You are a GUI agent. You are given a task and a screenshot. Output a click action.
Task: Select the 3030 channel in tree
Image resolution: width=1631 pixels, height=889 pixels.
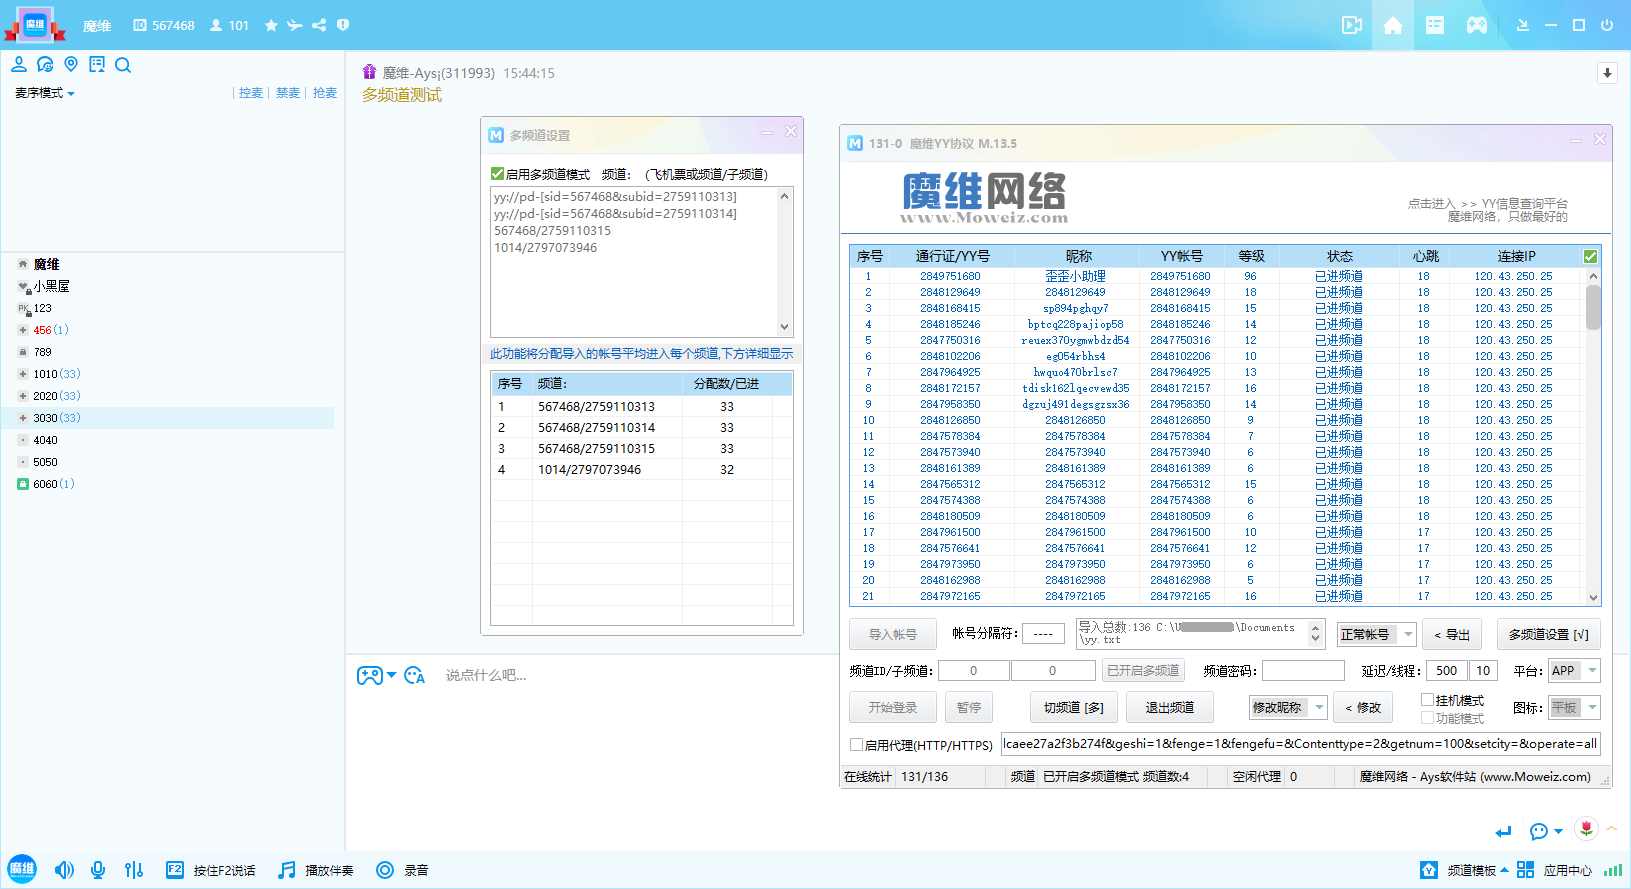[168, 418]
